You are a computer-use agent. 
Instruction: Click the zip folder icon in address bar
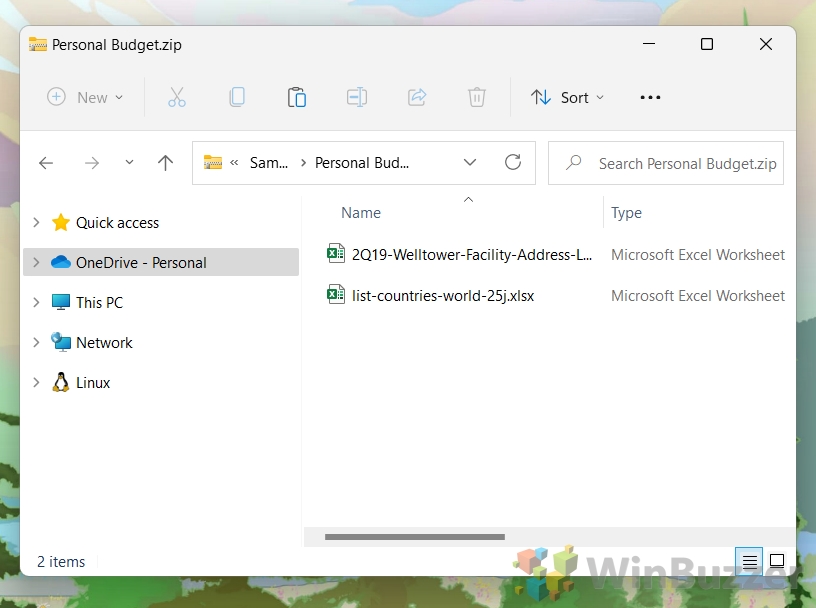[213, 162]
